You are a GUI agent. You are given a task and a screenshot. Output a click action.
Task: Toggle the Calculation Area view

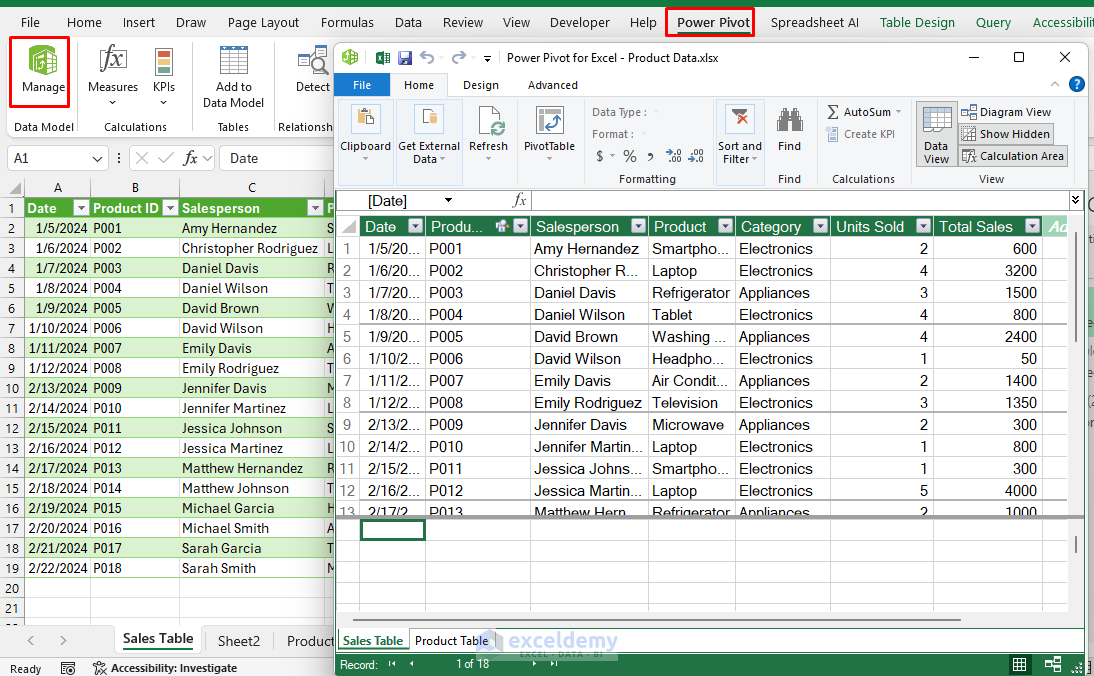tap(1012, 156)
